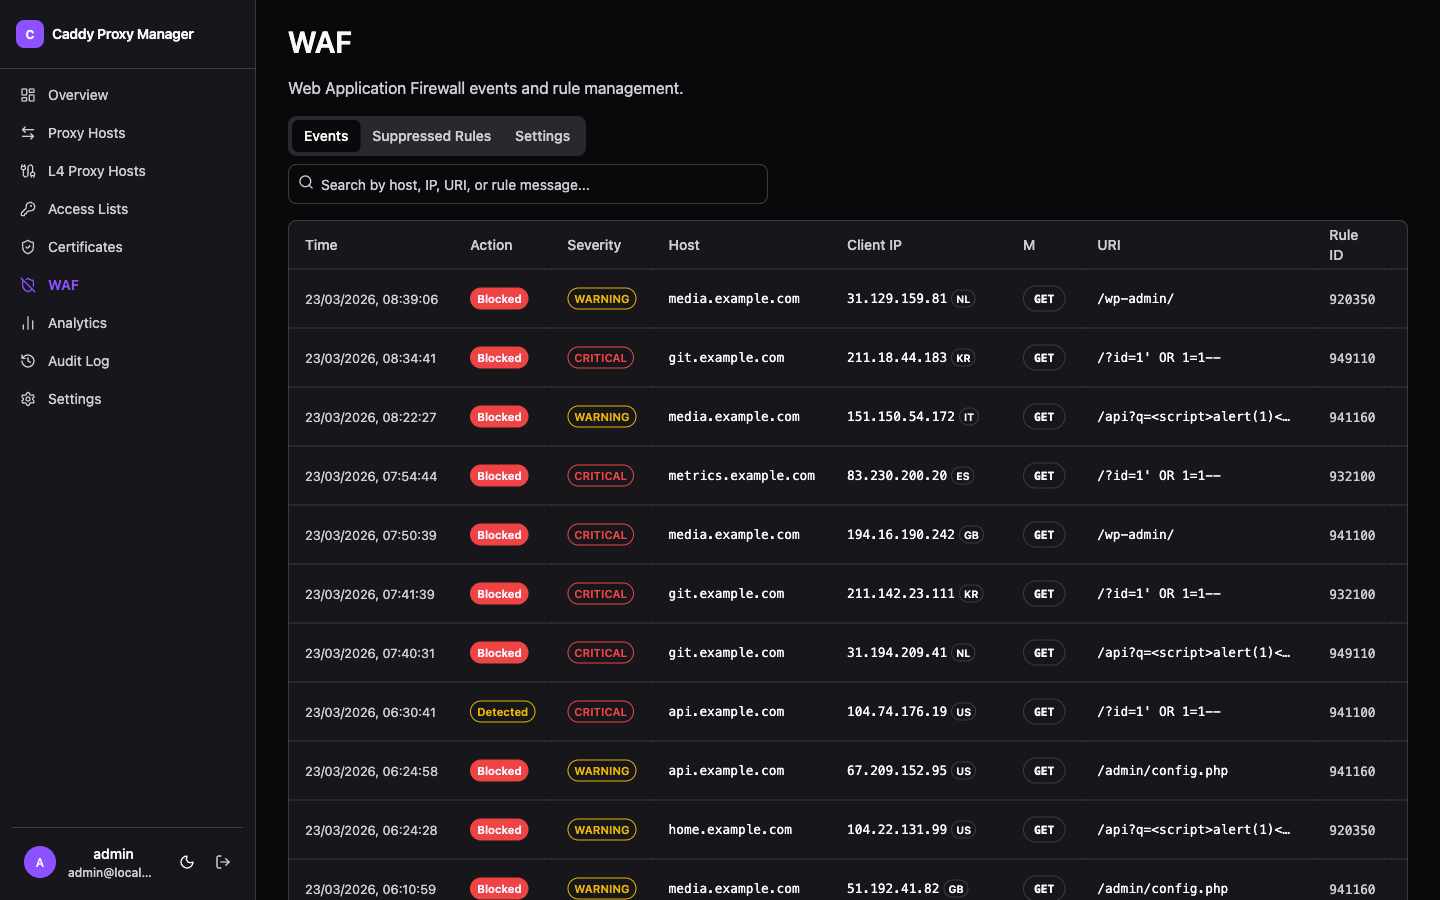Toggle dark mode with the moon icon
This screenshot has width=1440, height=900.
coord(187,861)
